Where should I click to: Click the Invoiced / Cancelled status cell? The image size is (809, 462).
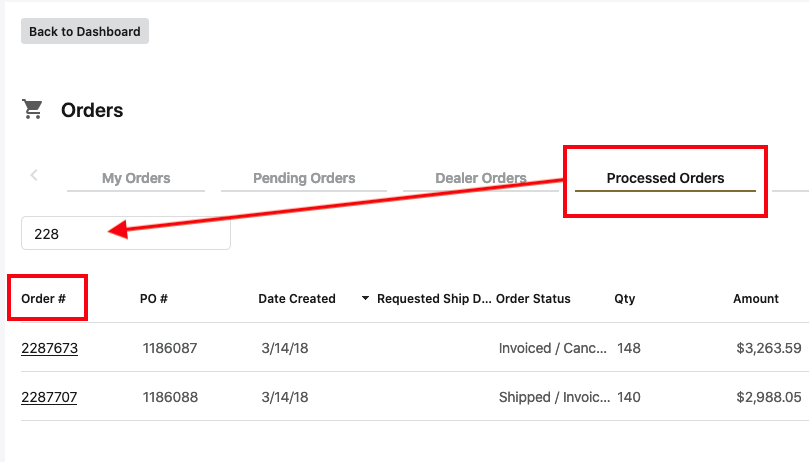coord(553,348)
